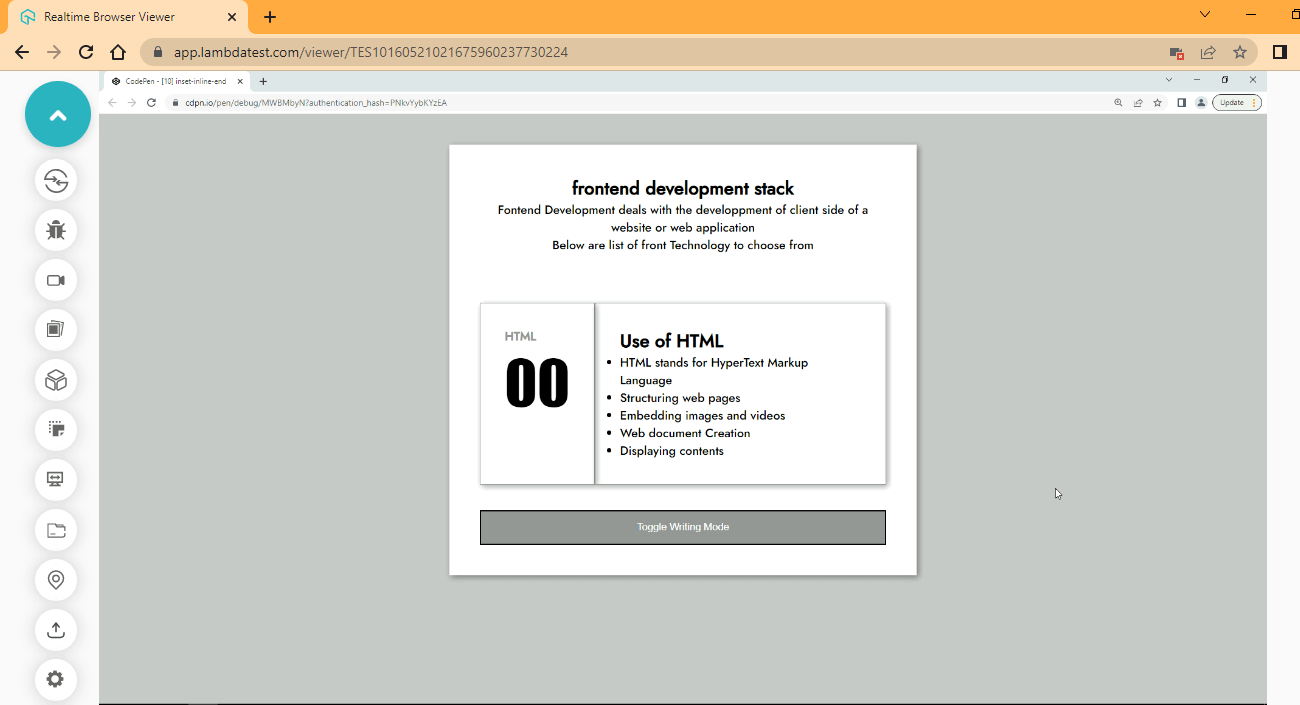Open the geolocation pin icon
The height and width of the screenshot is (705, 1300).
point(56,580)
